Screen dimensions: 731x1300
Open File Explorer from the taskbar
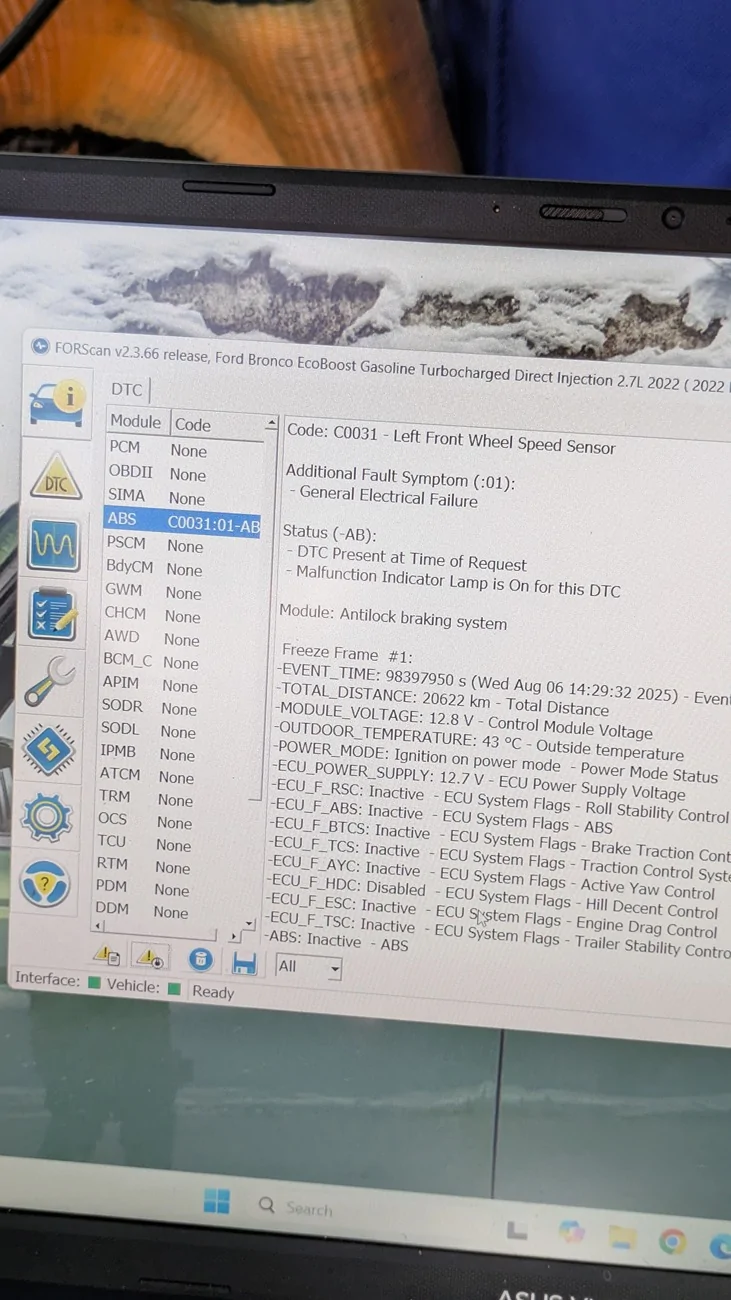(623, 1238)
